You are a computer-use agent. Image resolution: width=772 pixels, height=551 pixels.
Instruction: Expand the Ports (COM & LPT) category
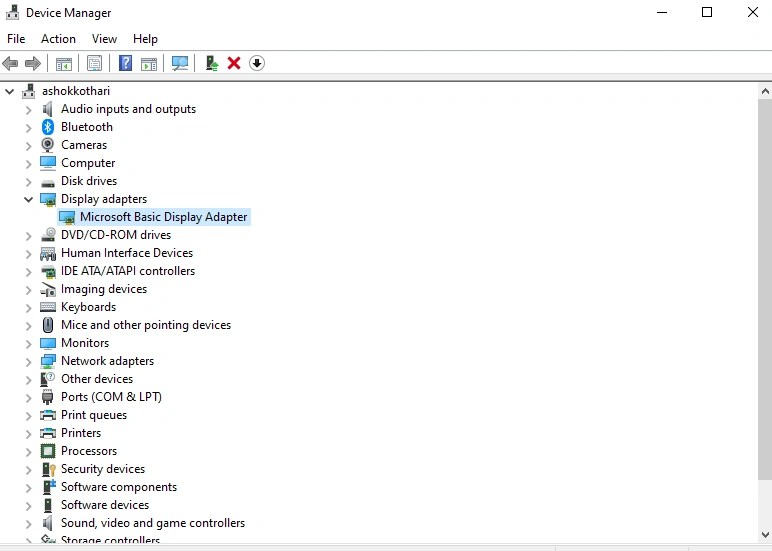coord(29,397)
